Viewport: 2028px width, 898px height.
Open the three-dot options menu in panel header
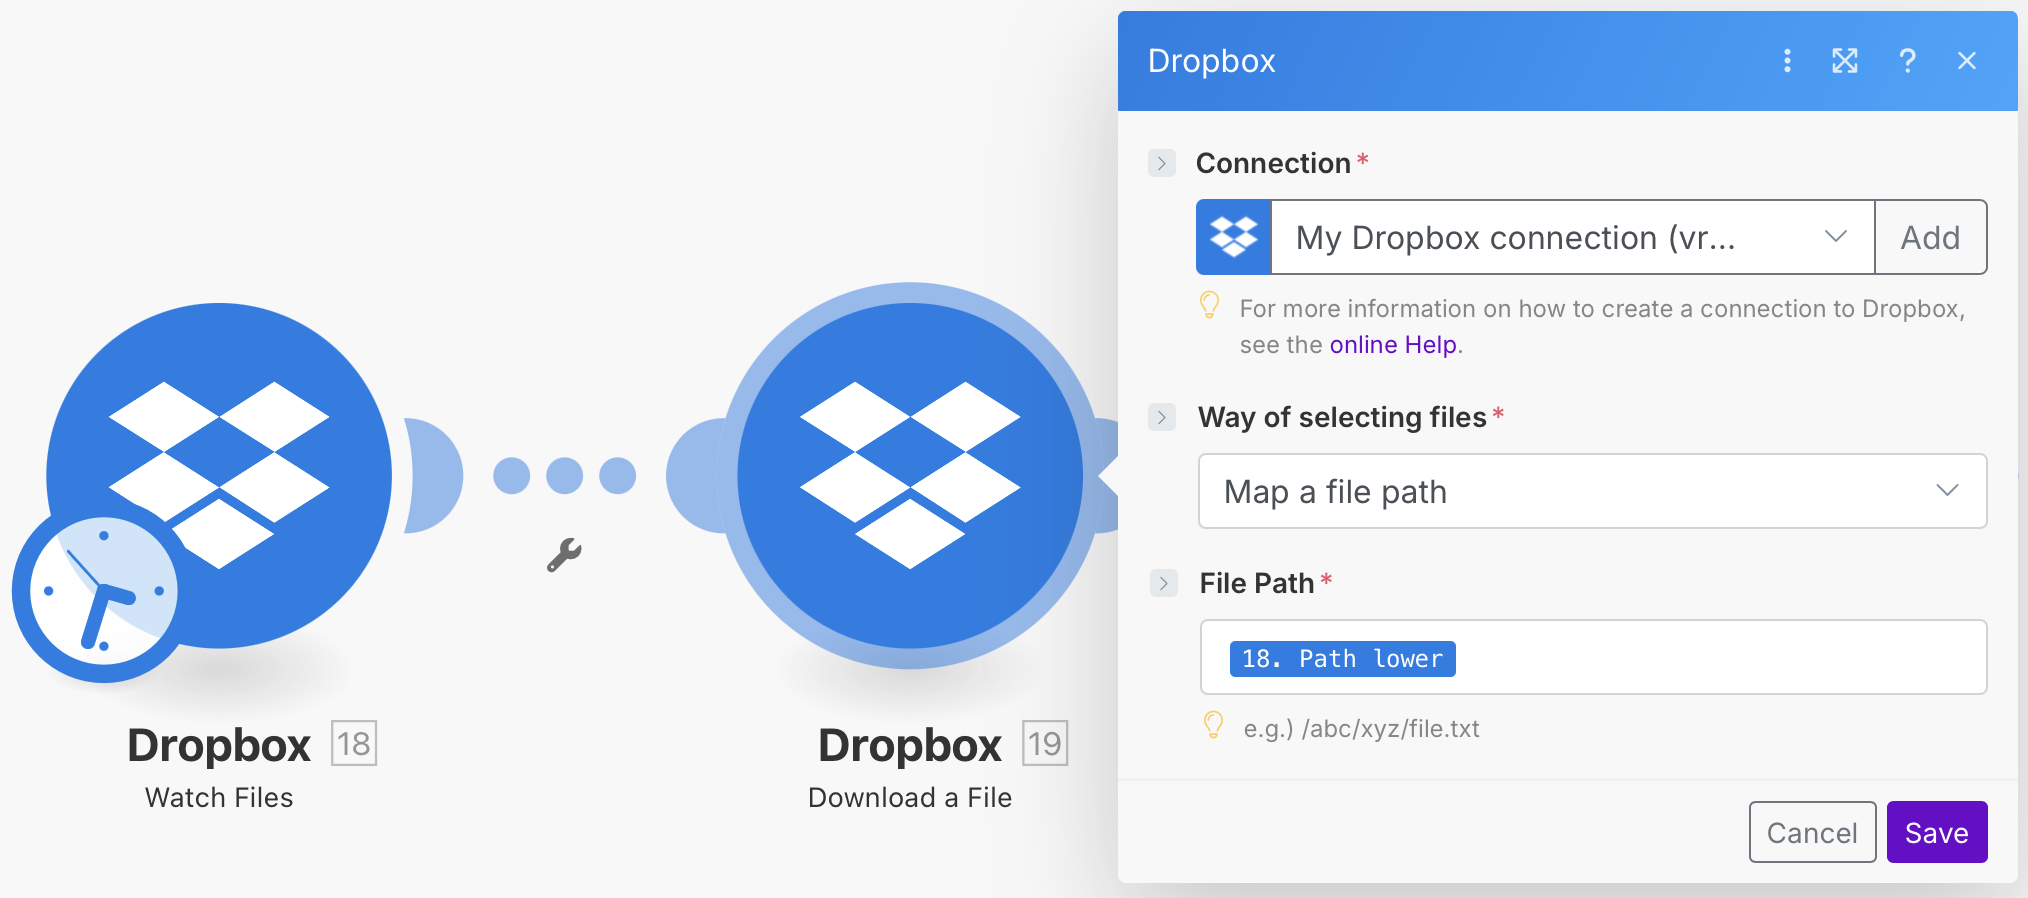pyautogui.click(x=1787, y=61)
